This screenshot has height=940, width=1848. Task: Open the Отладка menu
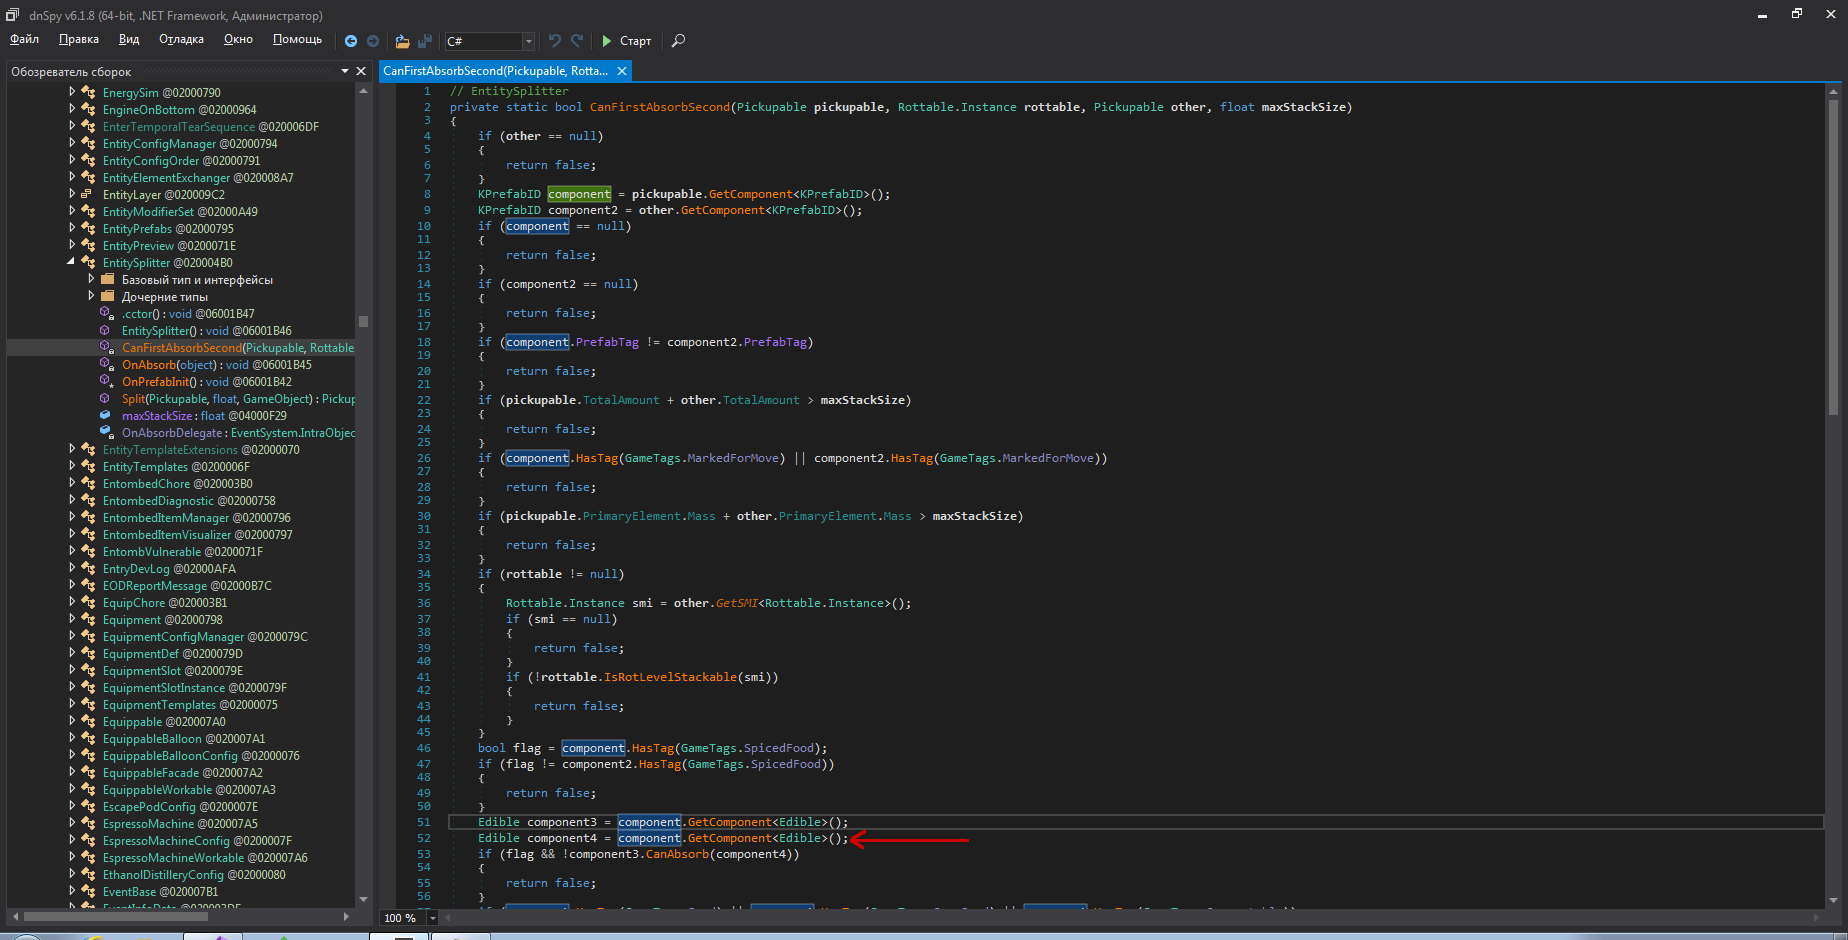181,39
